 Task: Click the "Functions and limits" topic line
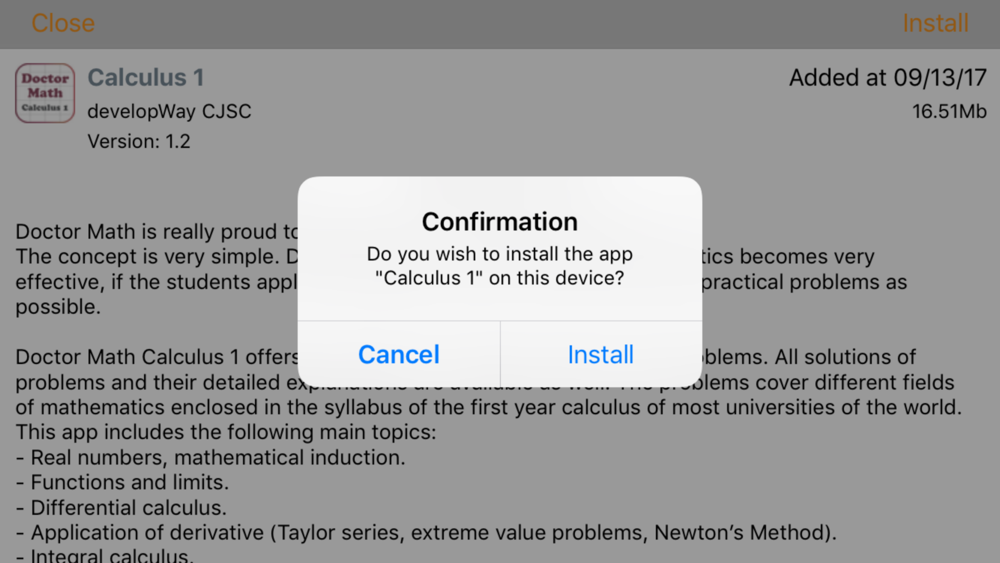coord(122,483)
